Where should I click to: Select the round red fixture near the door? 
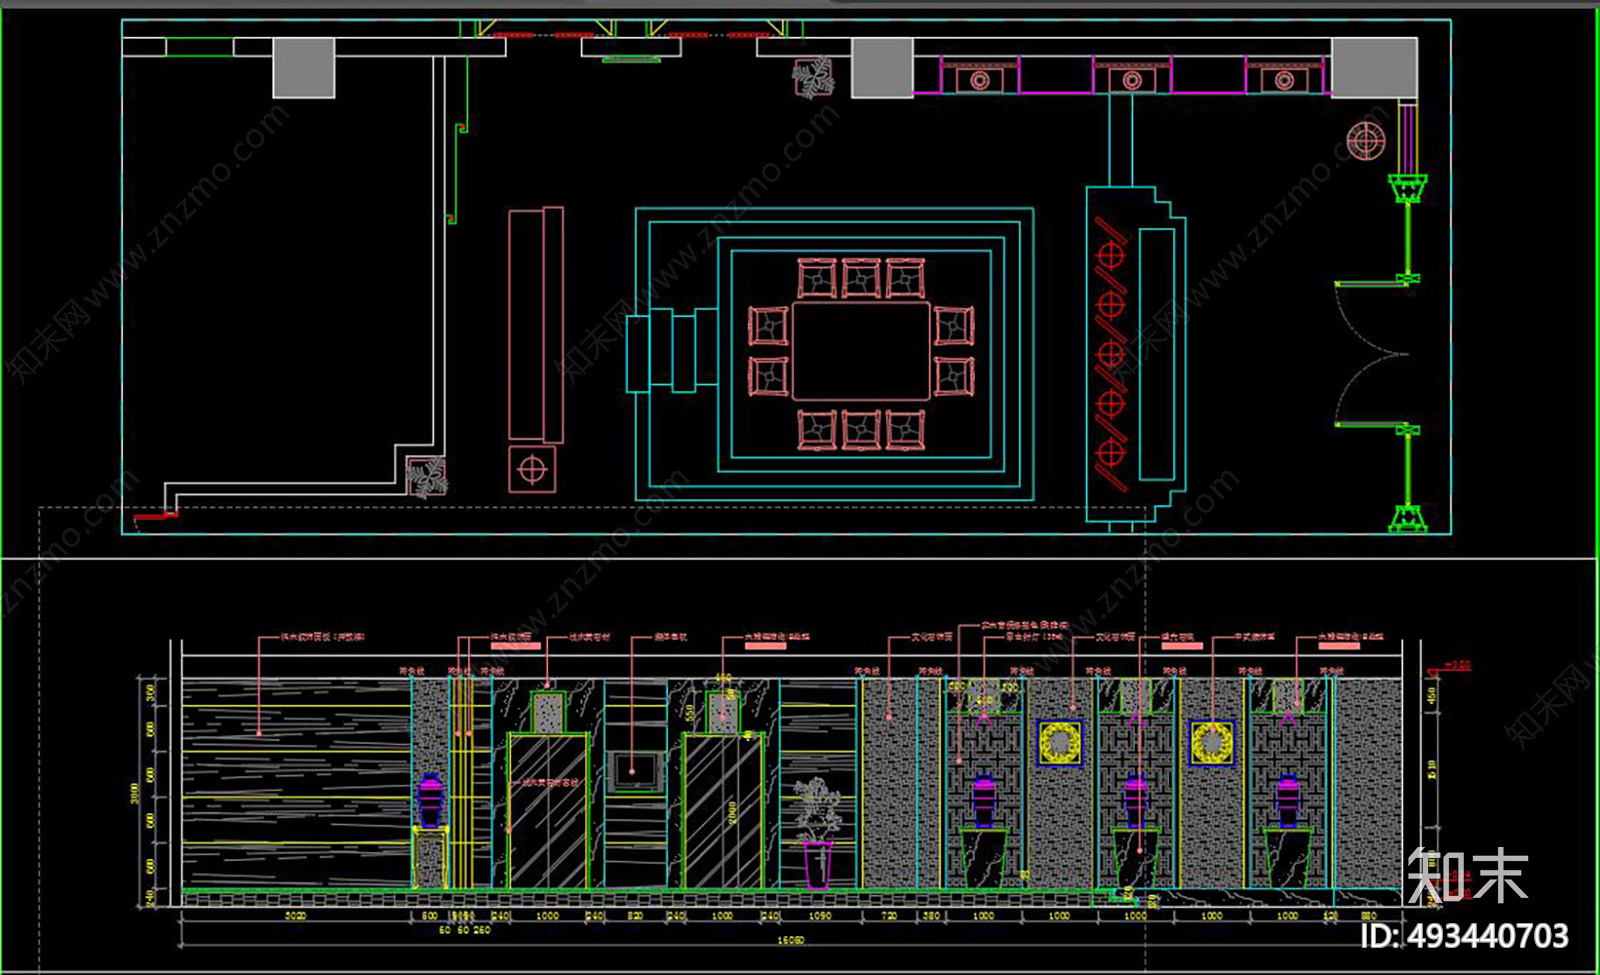tap(1365, 140)
